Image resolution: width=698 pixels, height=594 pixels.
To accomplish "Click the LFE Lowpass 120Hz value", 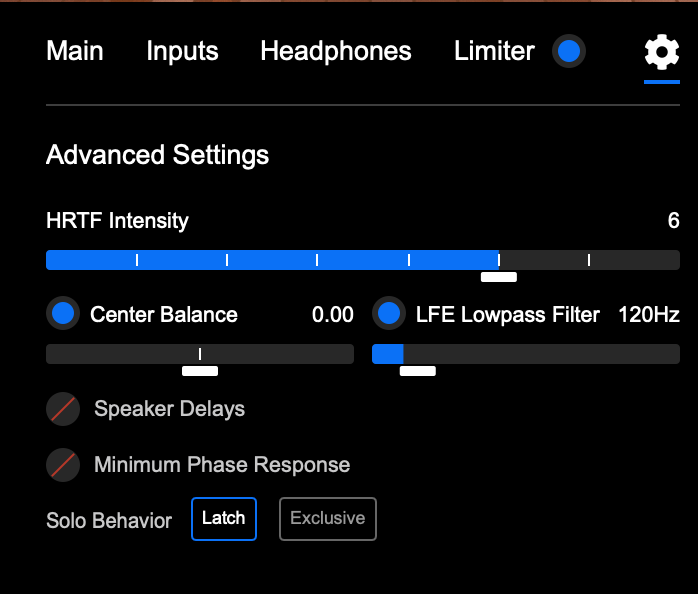I will tap(648, 315).
